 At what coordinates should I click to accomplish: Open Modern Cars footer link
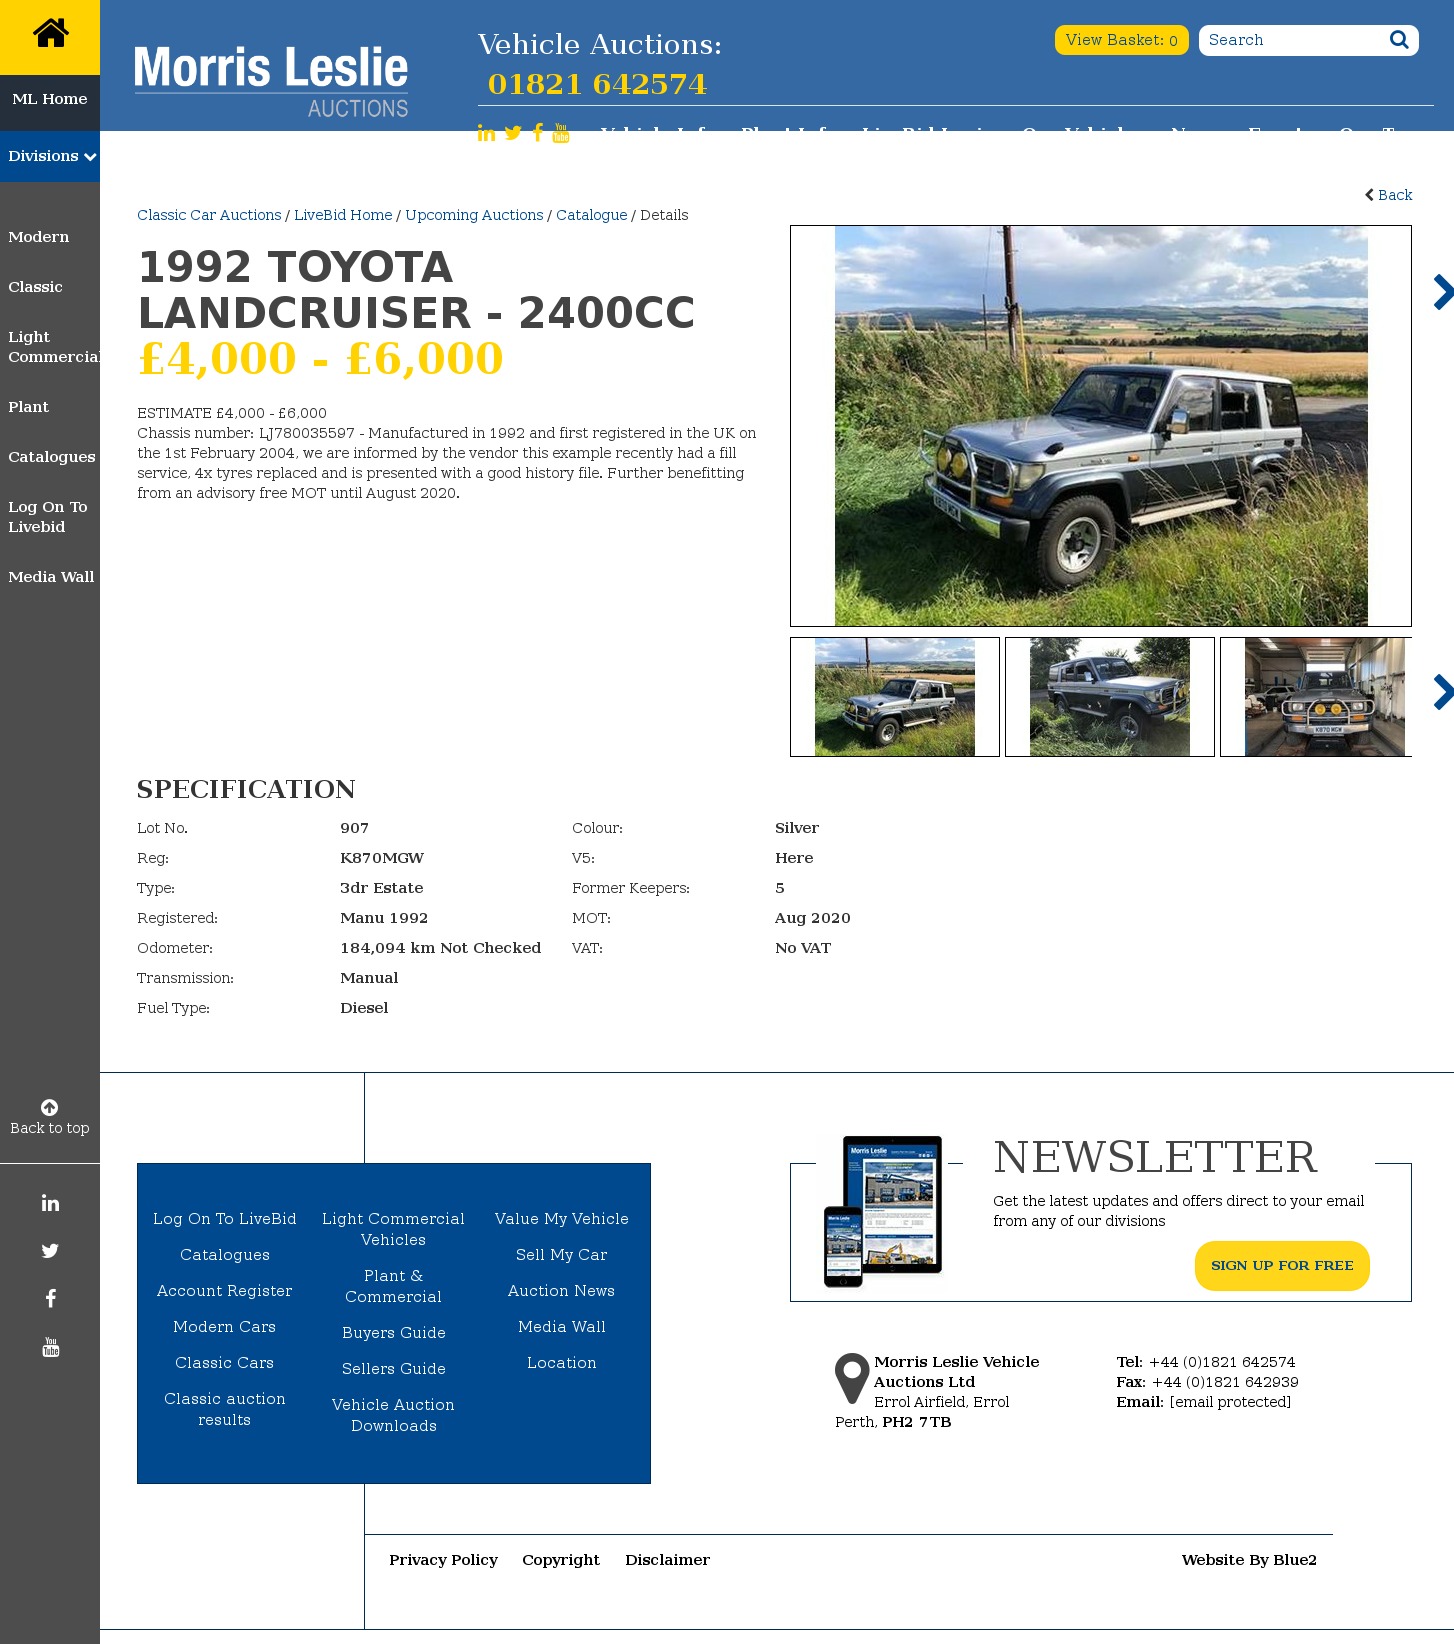click(x=225, y=1327)
